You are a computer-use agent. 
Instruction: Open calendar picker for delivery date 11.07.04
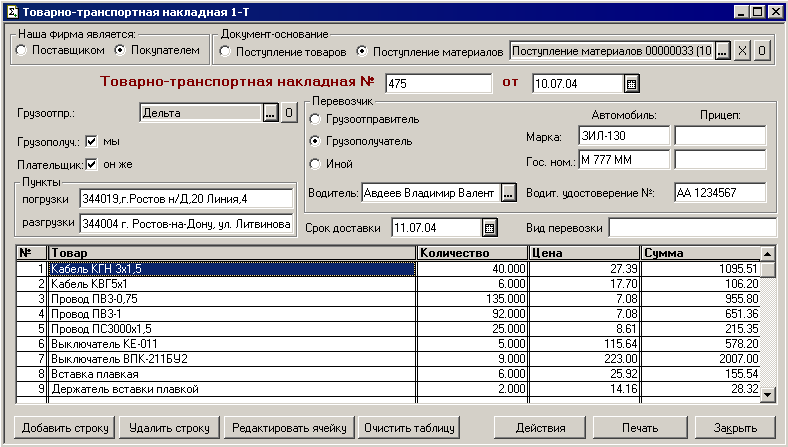(x=490, y=228)
